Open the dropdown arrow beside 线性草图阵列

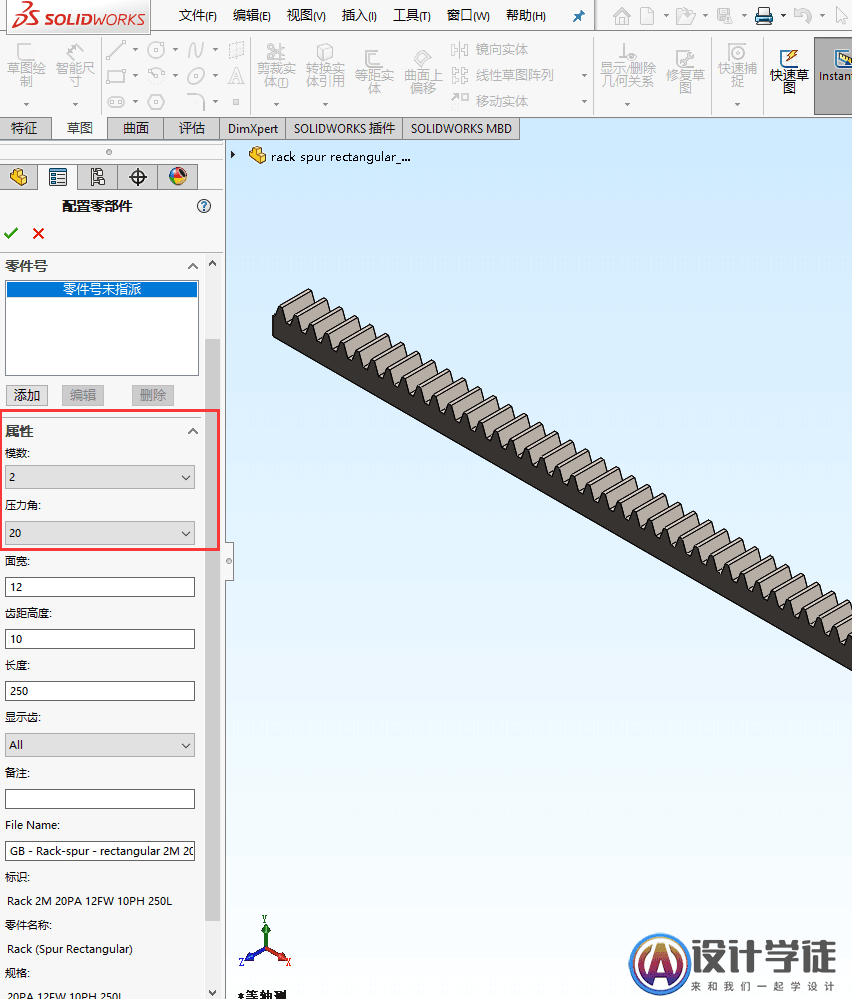coord(584,75)
